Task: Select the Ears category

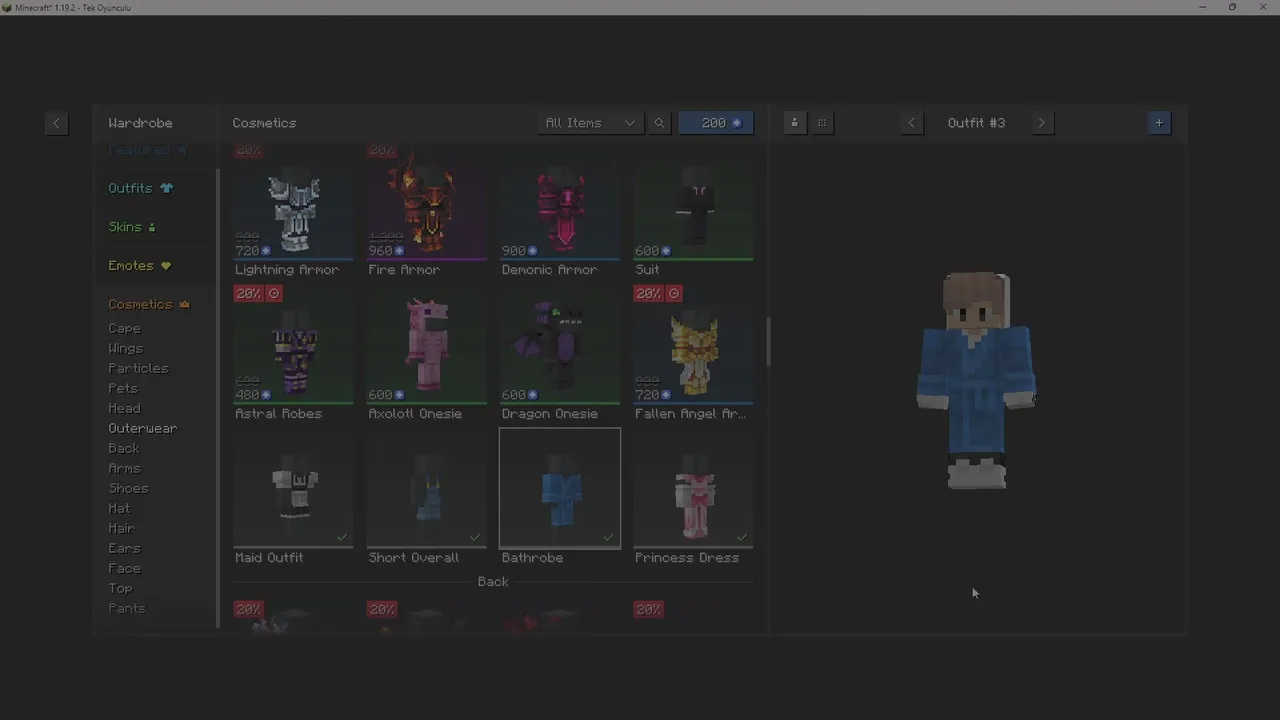Action: tap(124, 548)
